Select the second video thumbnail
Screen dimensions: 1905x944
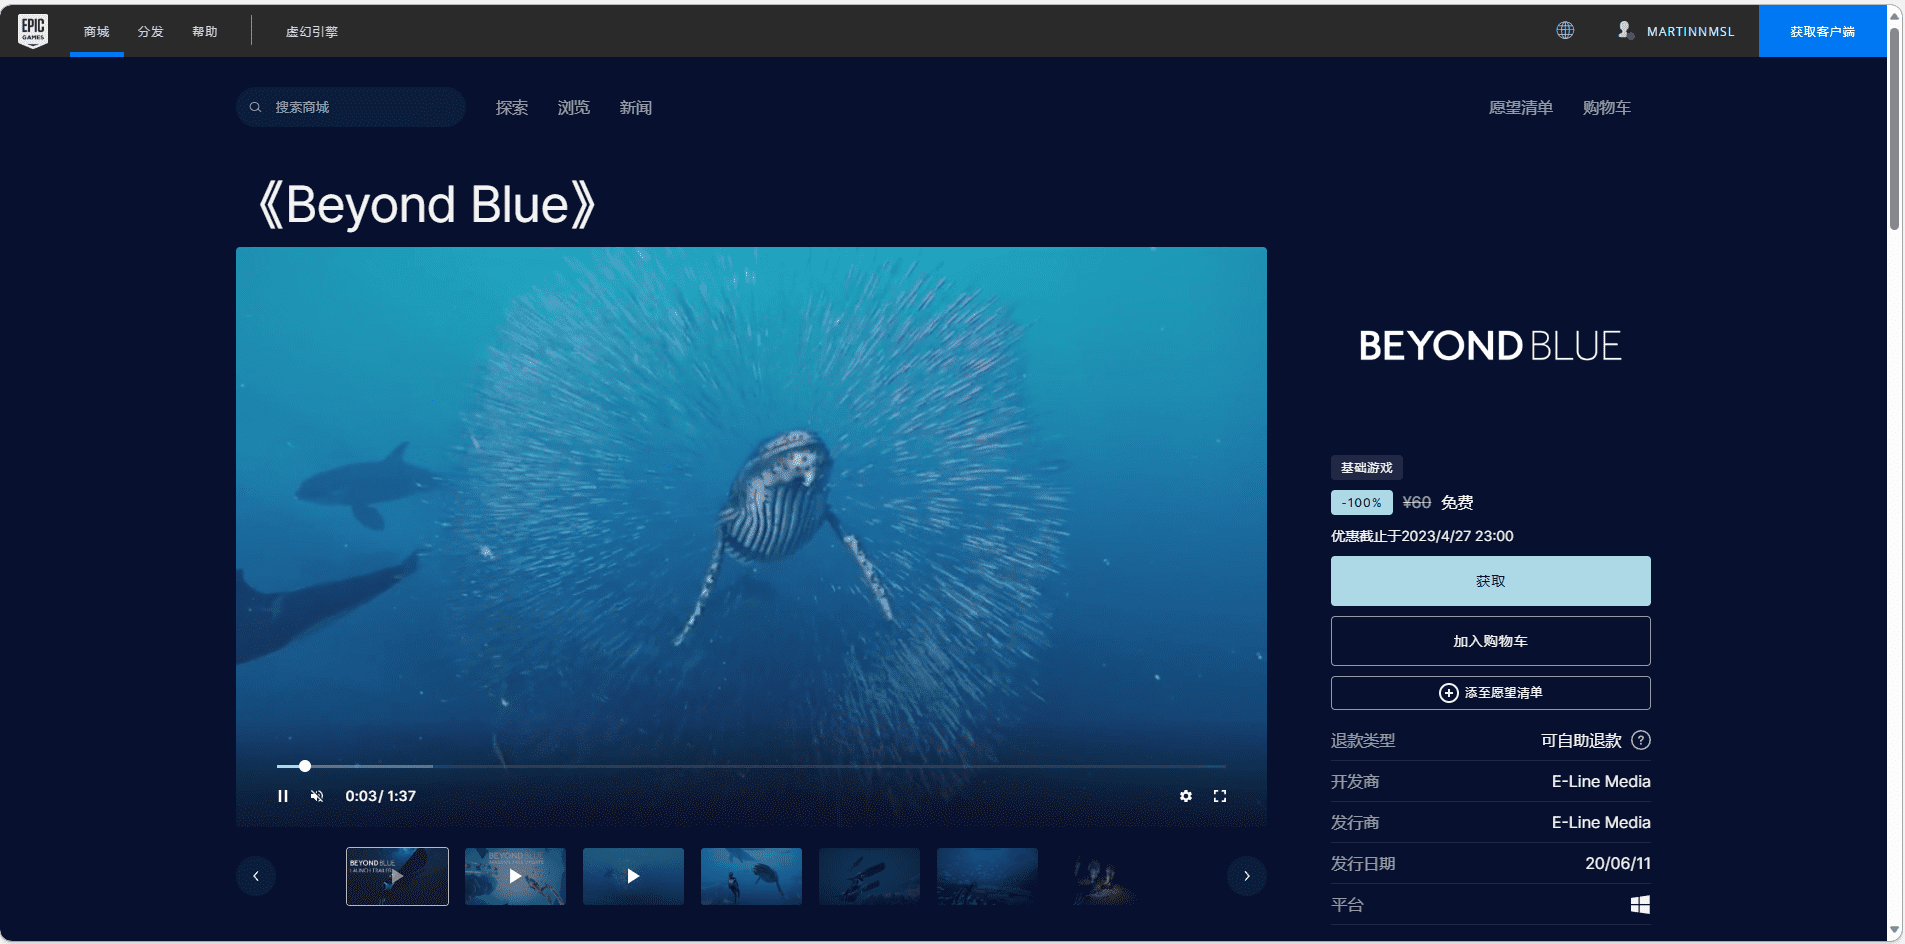click(515, 876)
